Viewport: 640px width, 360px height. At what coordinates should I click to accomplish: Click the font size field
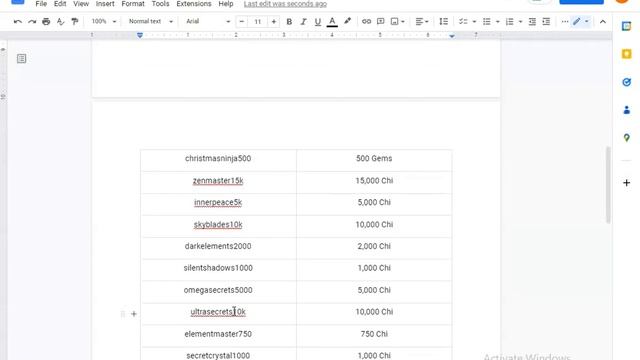coord(258,22)
